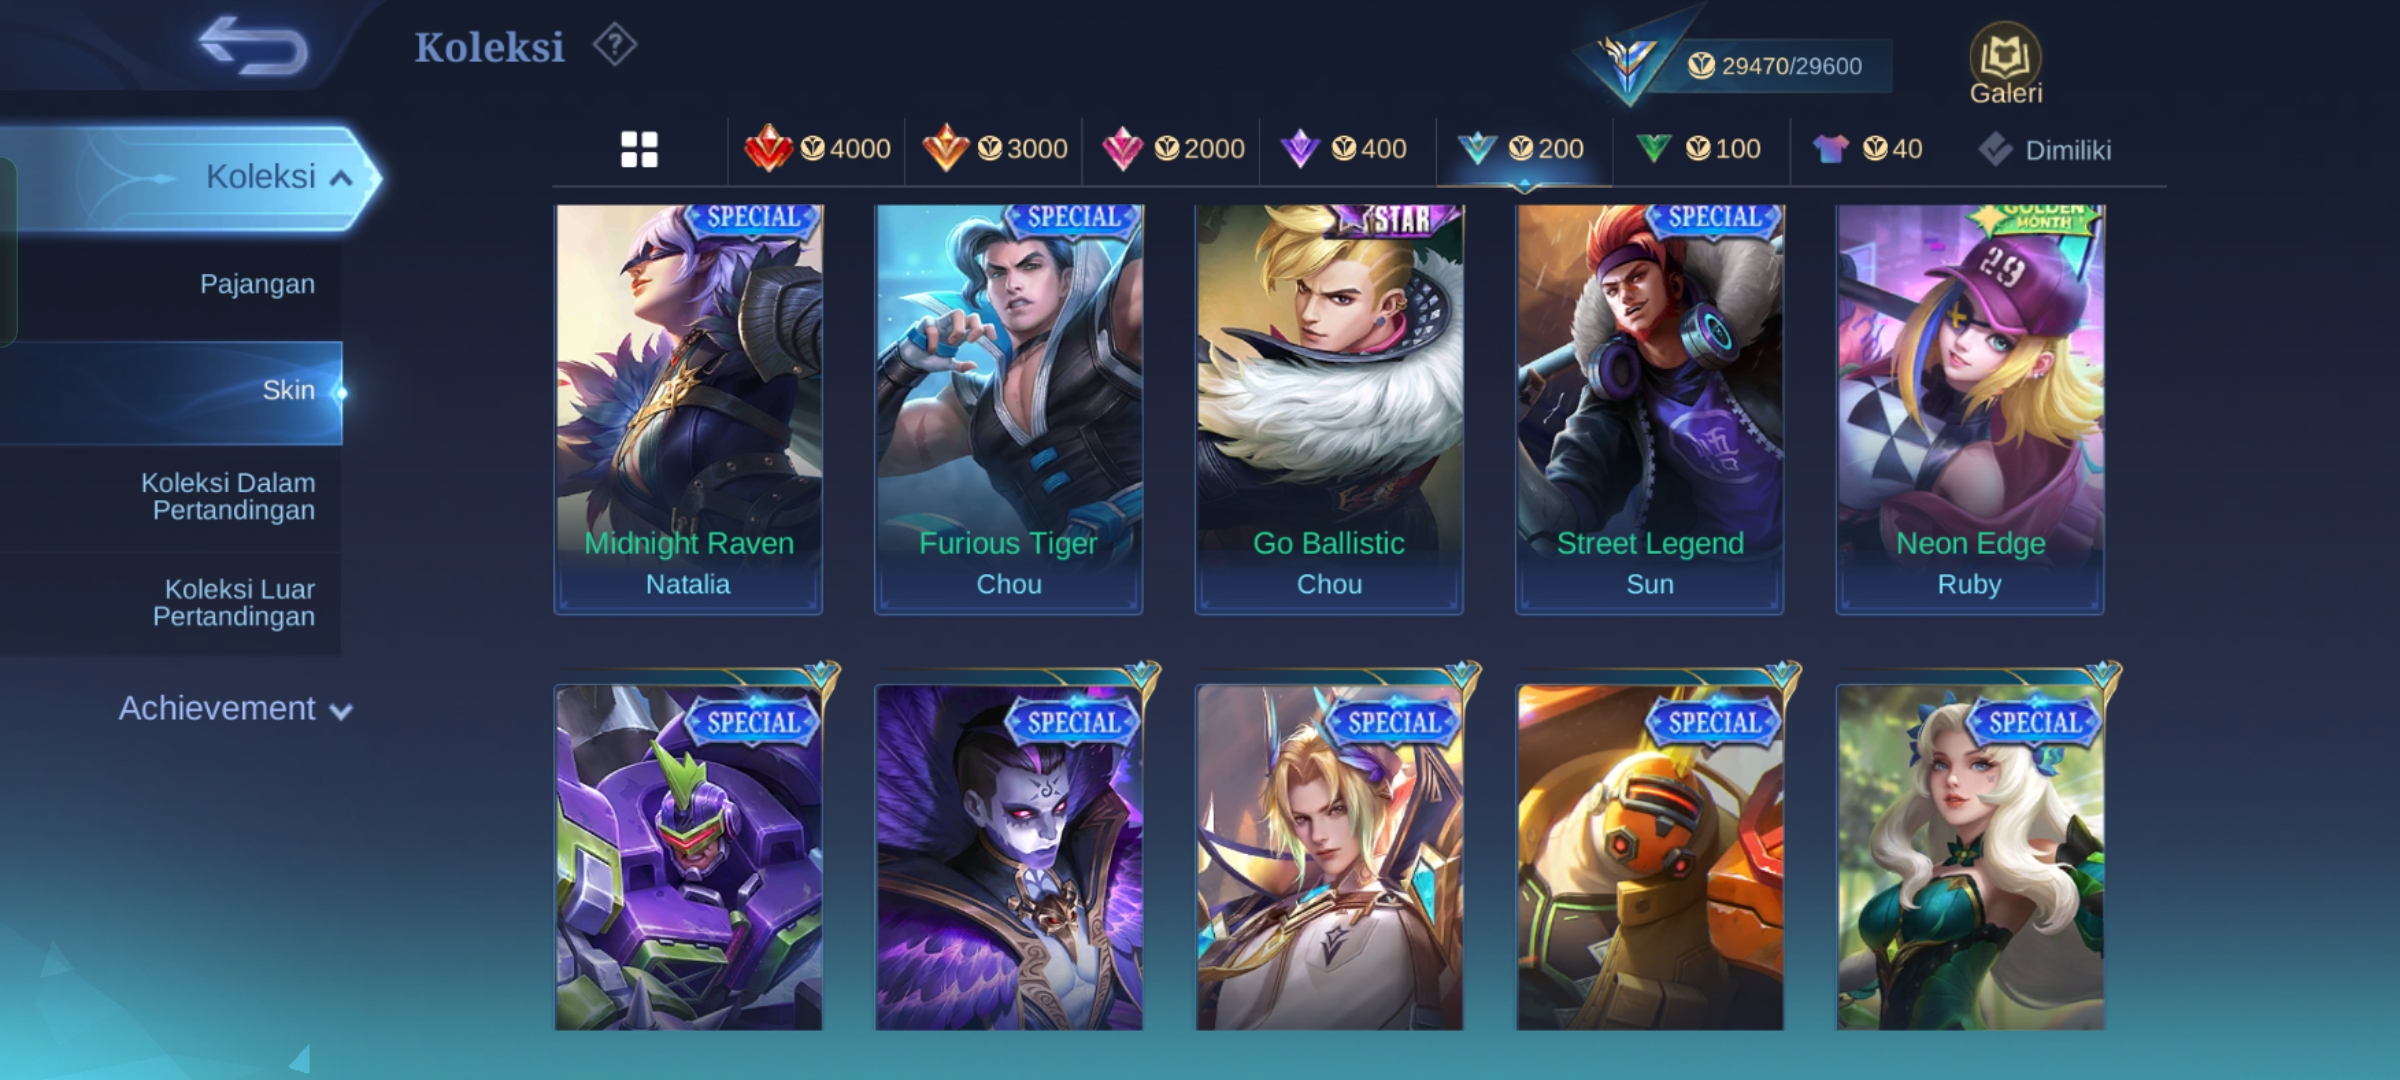This screenshot has width=2400, height=1080.
Task: Open Midnight Raven Natalia skin card
Action: click(x=688, y=409)
